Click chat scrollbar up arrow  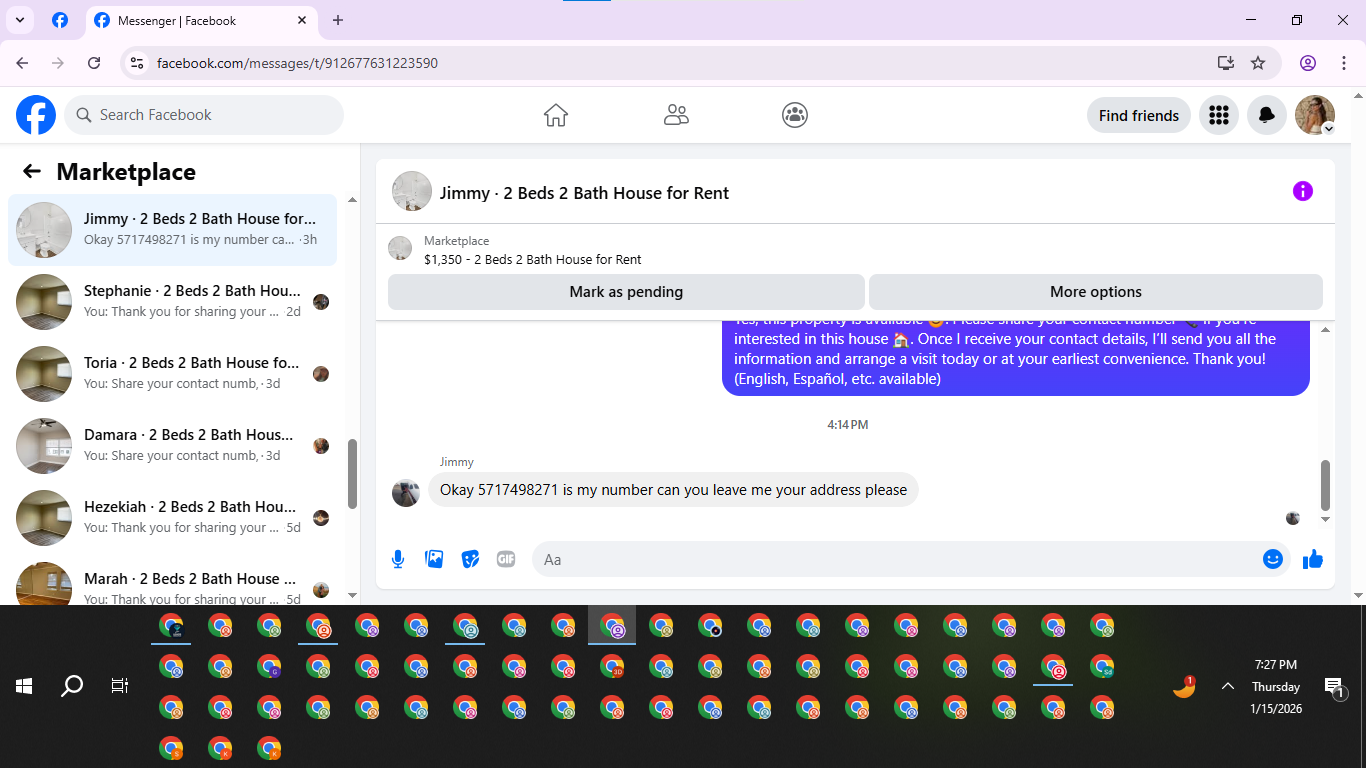tap(1326, 329)
